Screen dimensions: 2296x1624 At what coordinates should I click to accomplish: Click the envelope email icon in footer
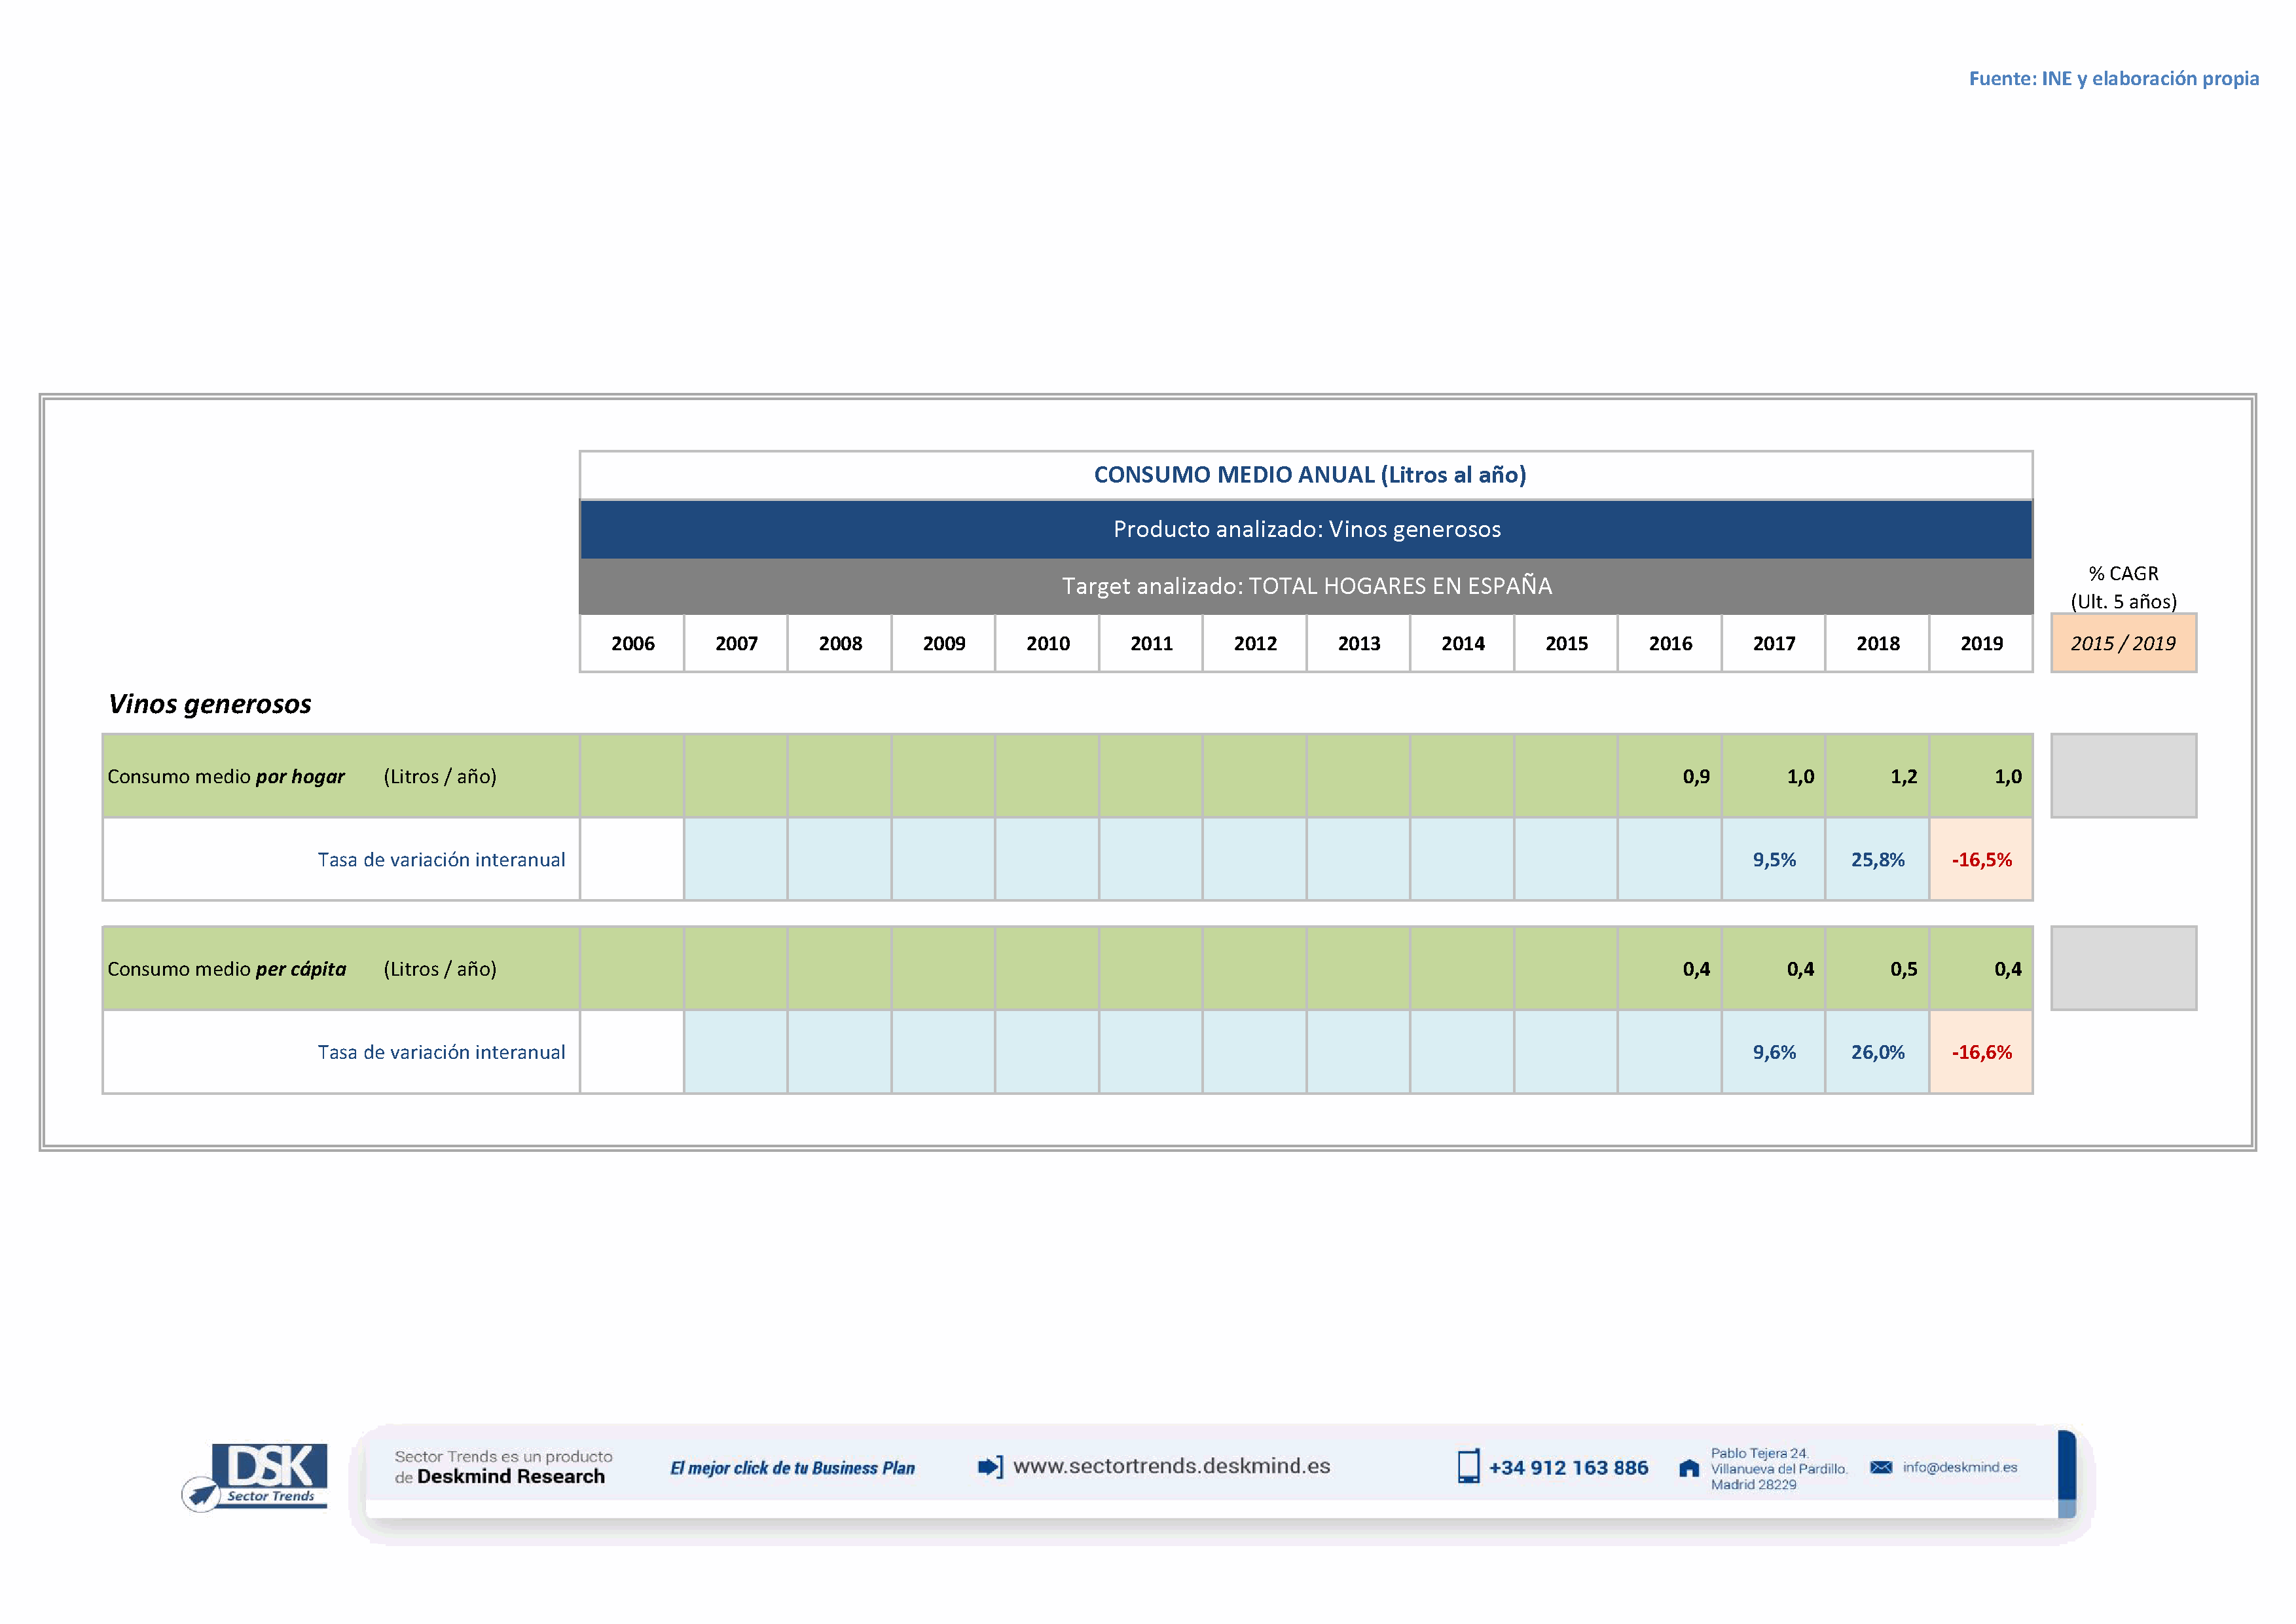(x=1881, y=1467)
